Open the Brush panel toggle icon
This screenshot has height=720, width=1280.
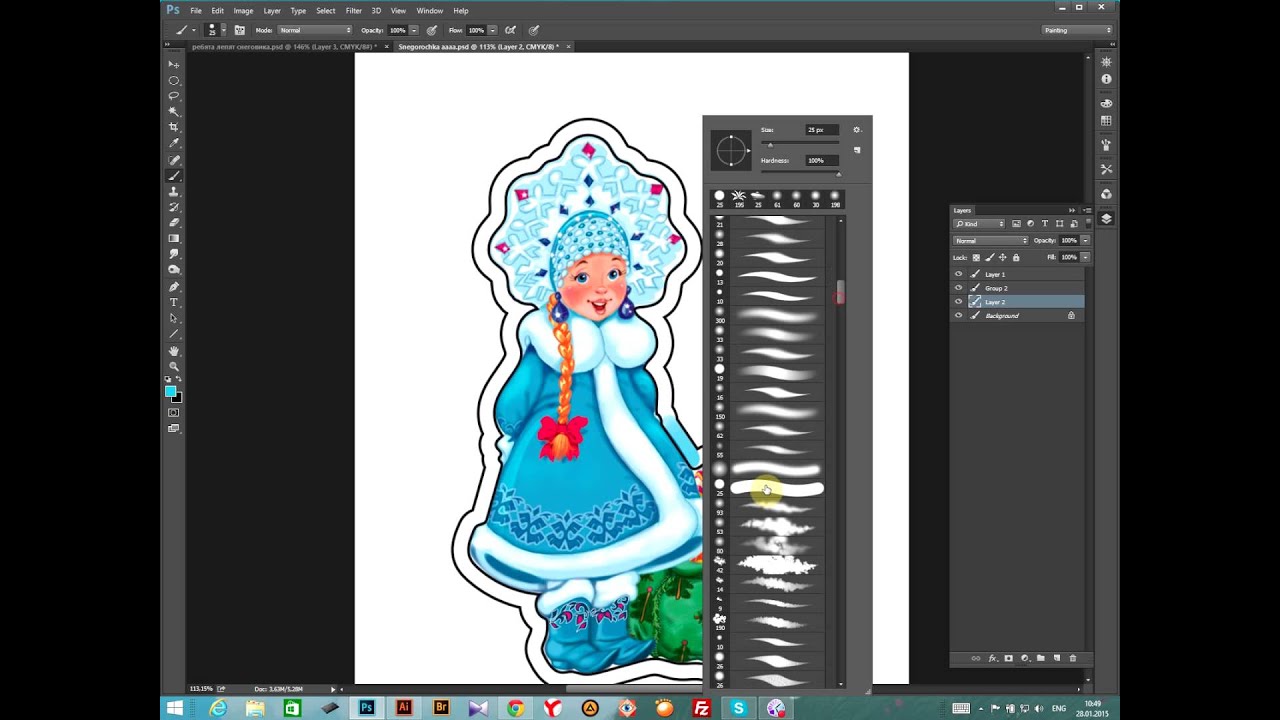tap(240, 30)
